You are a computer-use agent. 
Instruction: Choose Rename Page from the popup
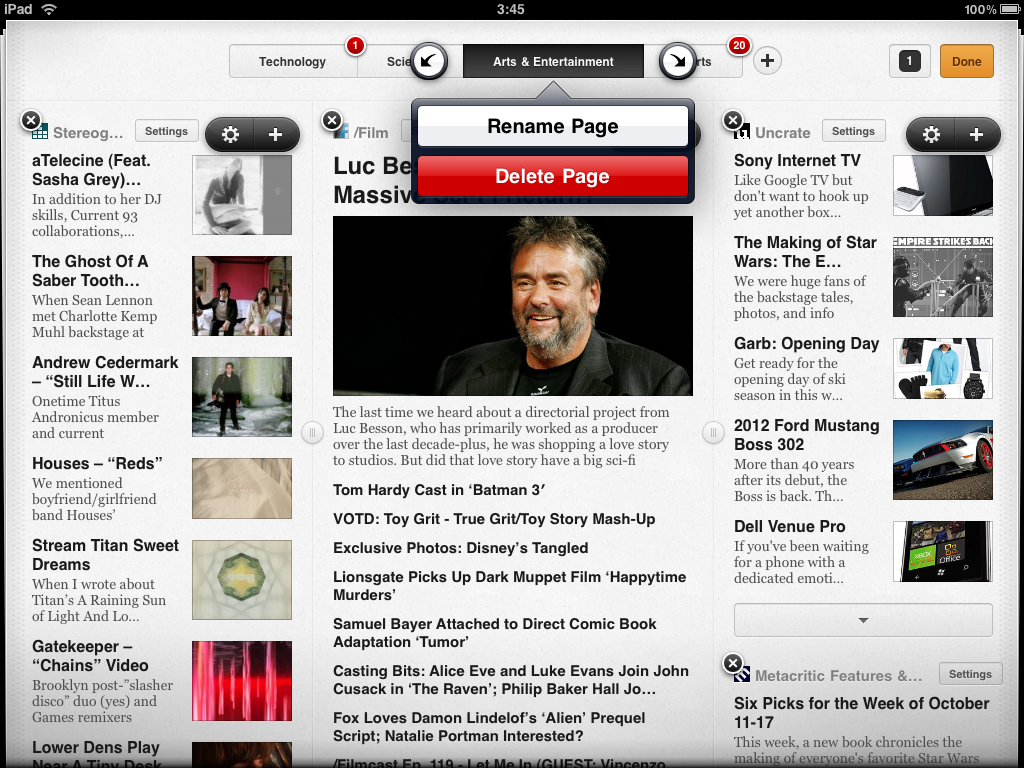coord(552,126)
